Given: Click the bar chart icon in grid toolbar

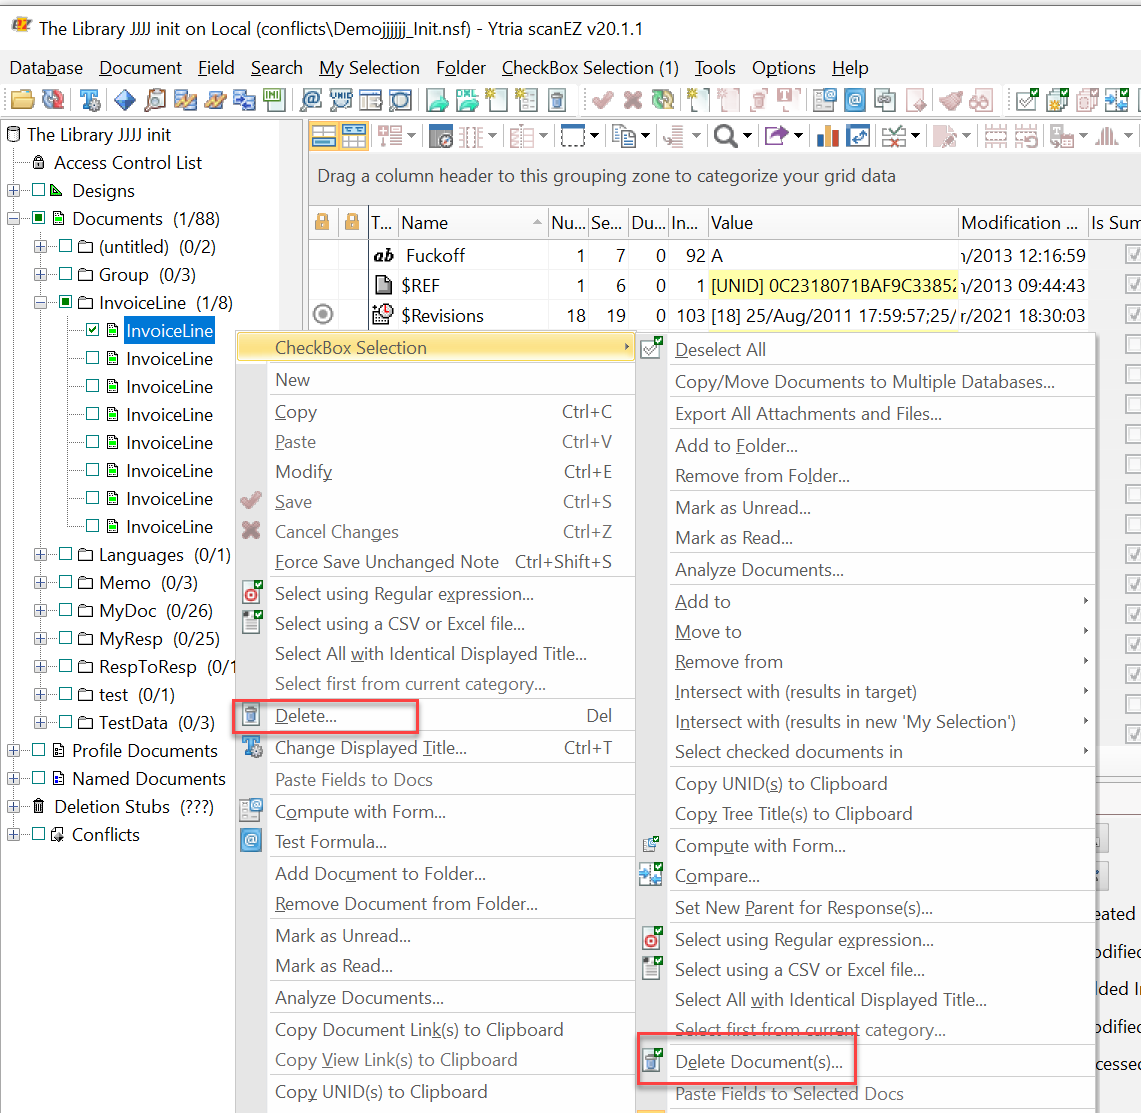Looking at the screenshot, I should [828, 136].
